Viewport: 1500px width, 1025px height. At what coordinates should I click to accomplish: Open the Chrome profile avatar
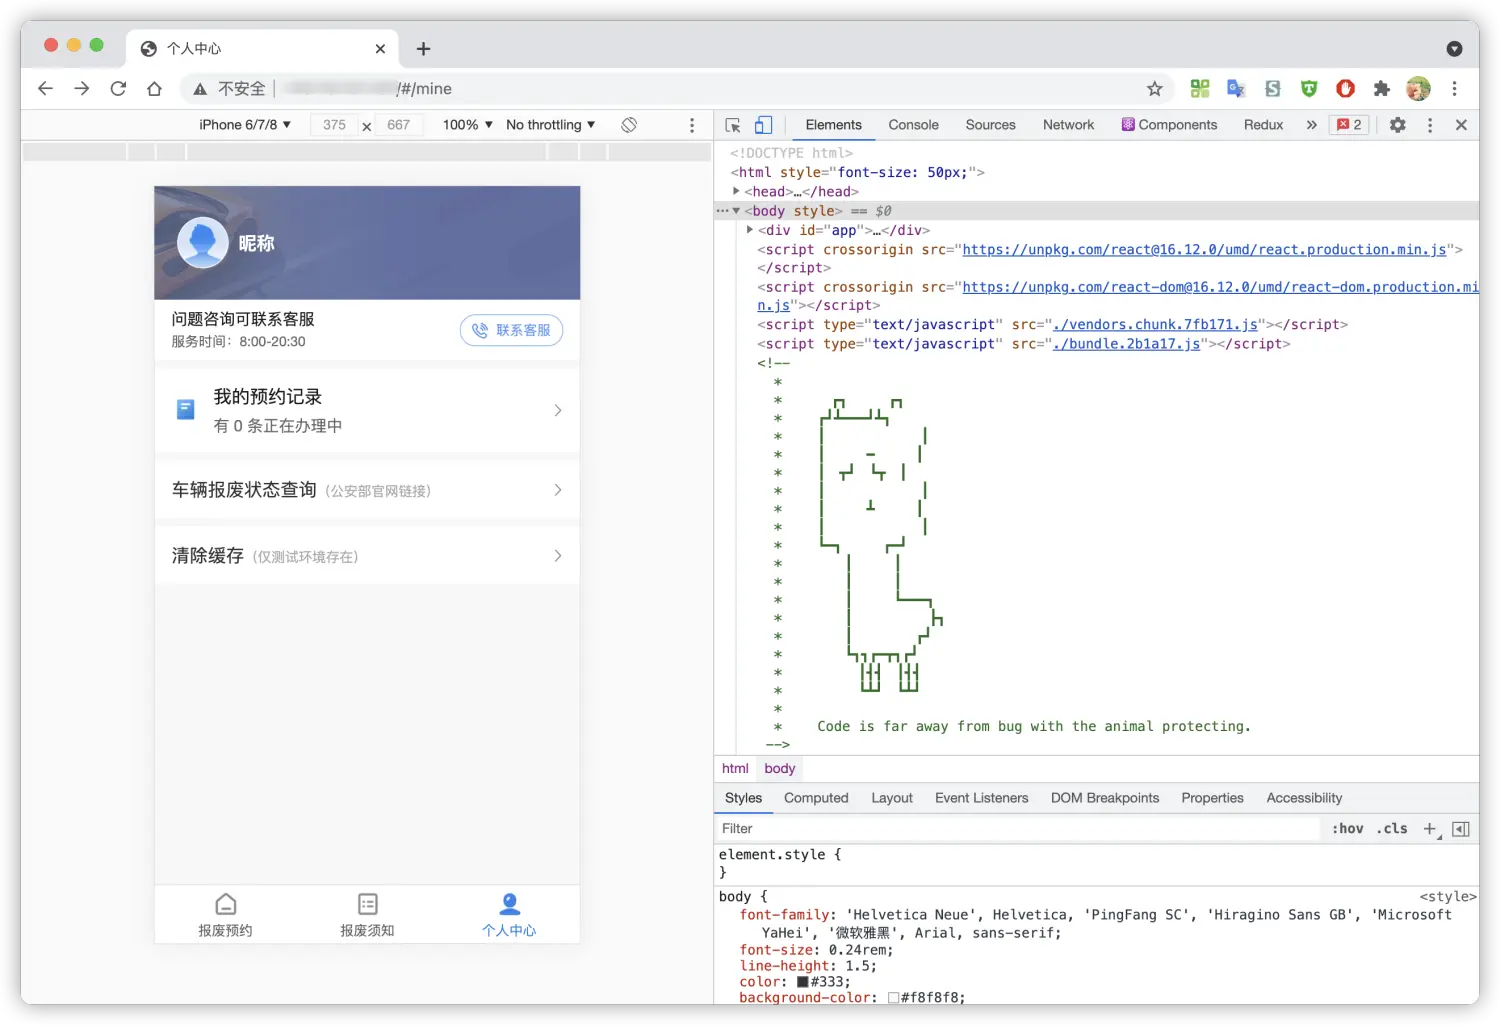pos(1418,89)
